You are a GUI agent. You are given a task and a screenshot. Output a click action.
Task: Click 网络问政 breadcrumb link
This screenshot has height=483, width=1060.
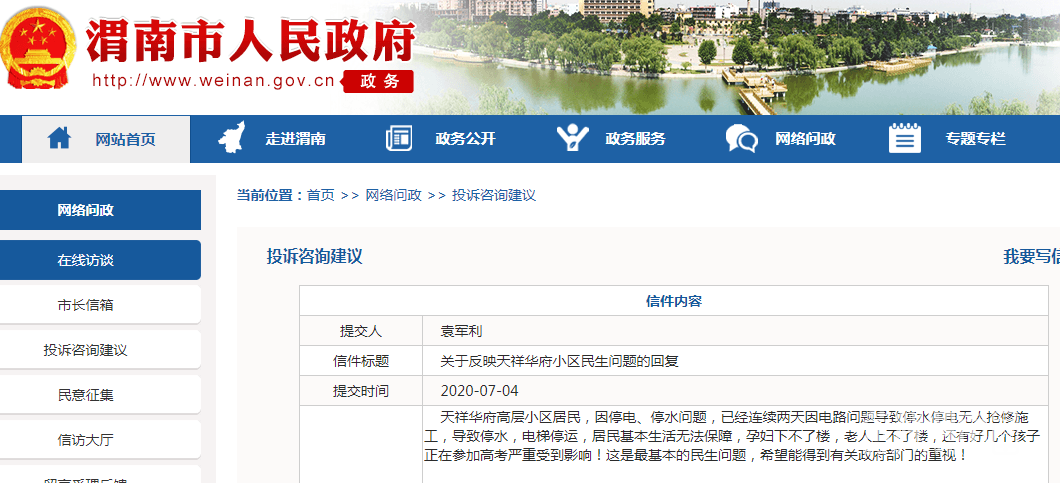coord(393,195)
